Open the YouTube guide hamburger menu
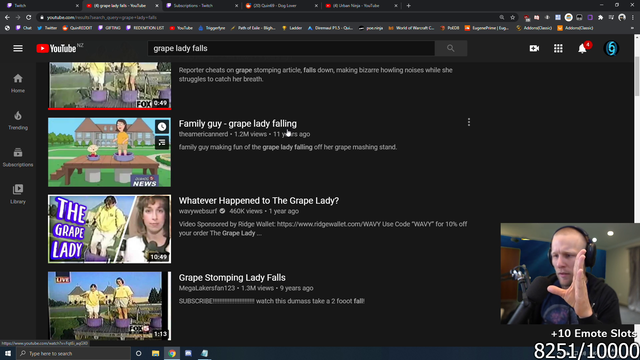Viewport: 640px width, 360px height. (18, 48)
